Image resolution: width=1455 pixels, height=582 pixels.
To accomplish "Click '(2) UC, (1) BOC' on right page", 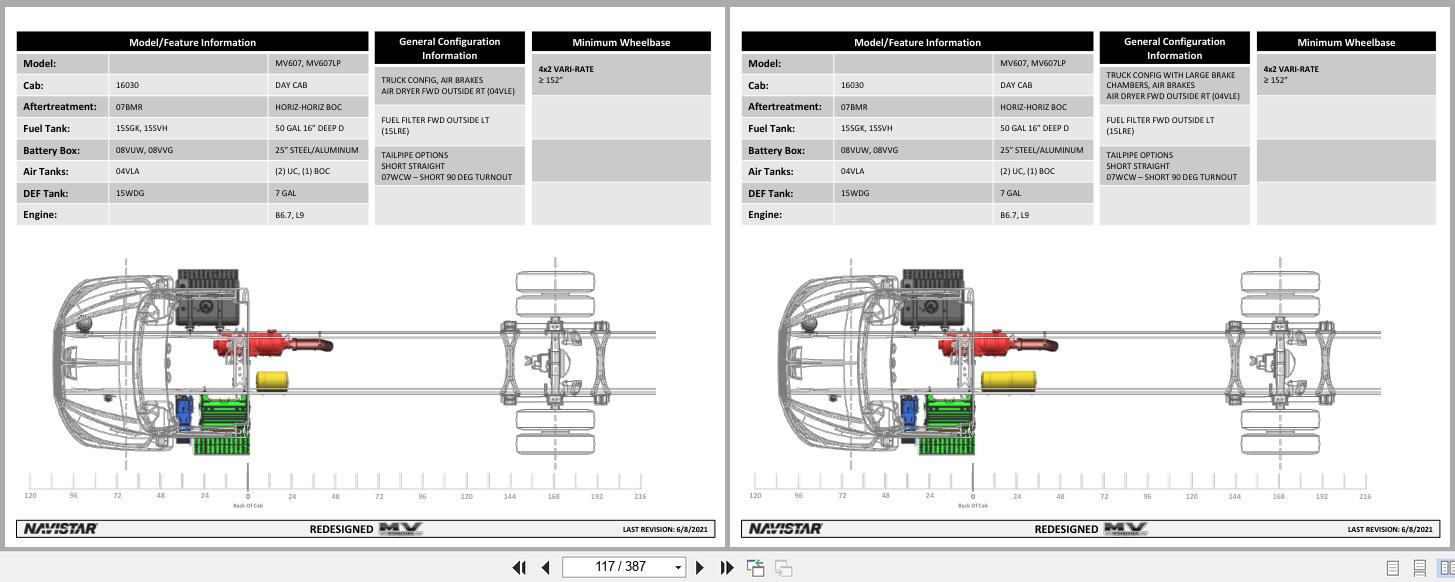I will coord(1030,171).
